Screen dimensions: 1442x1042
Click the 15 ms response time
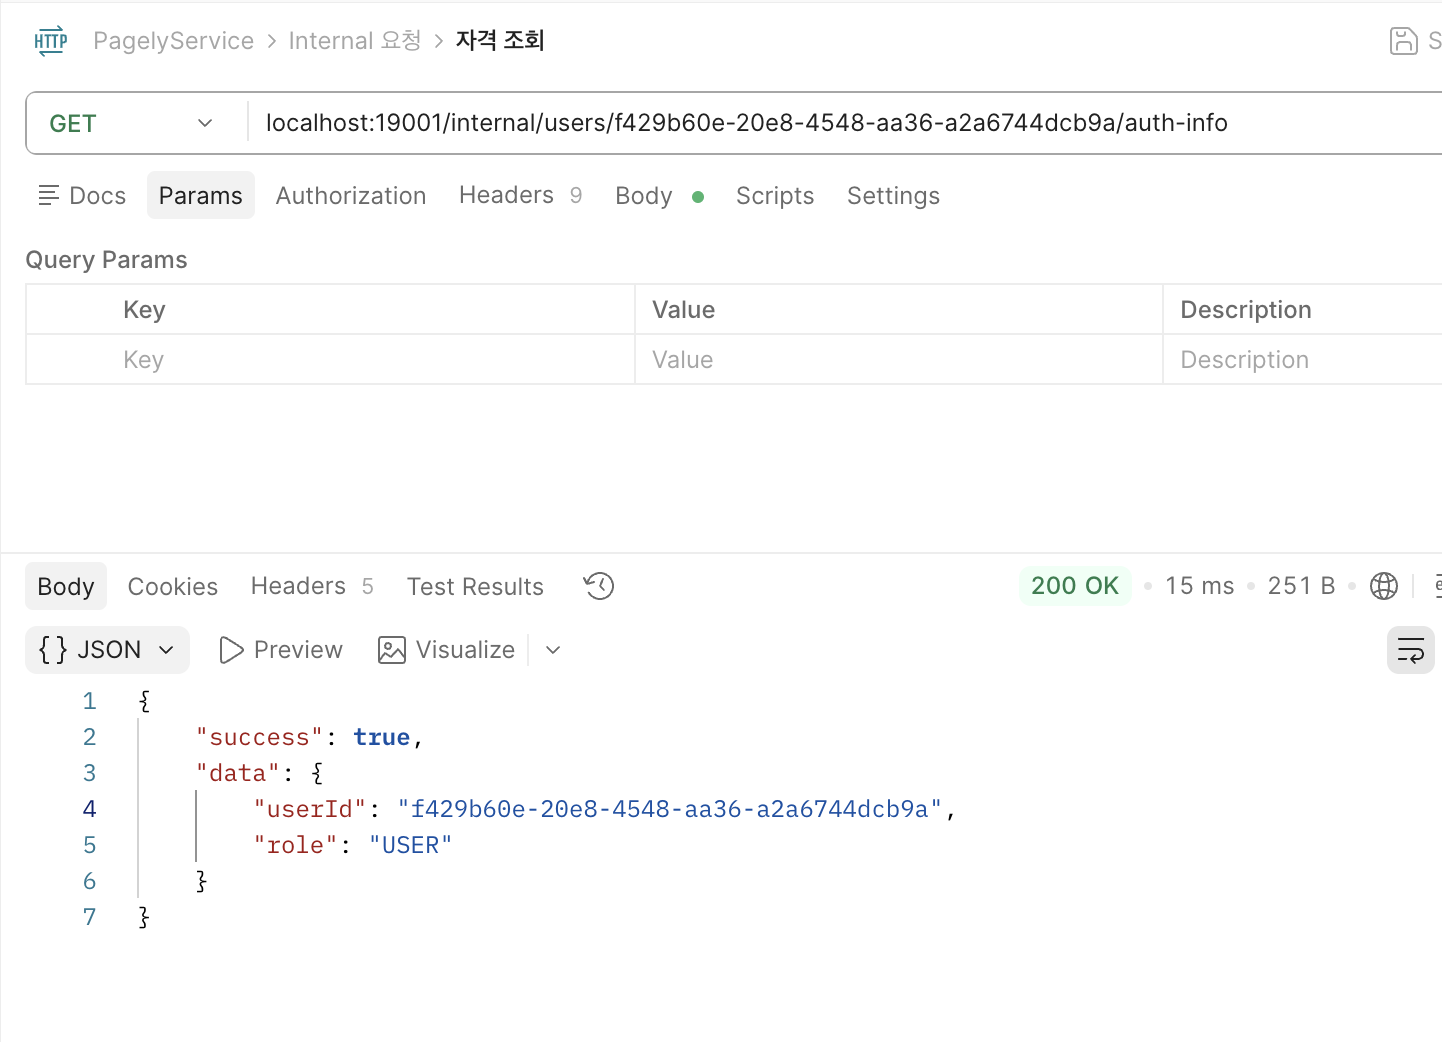pos(1200,586)
